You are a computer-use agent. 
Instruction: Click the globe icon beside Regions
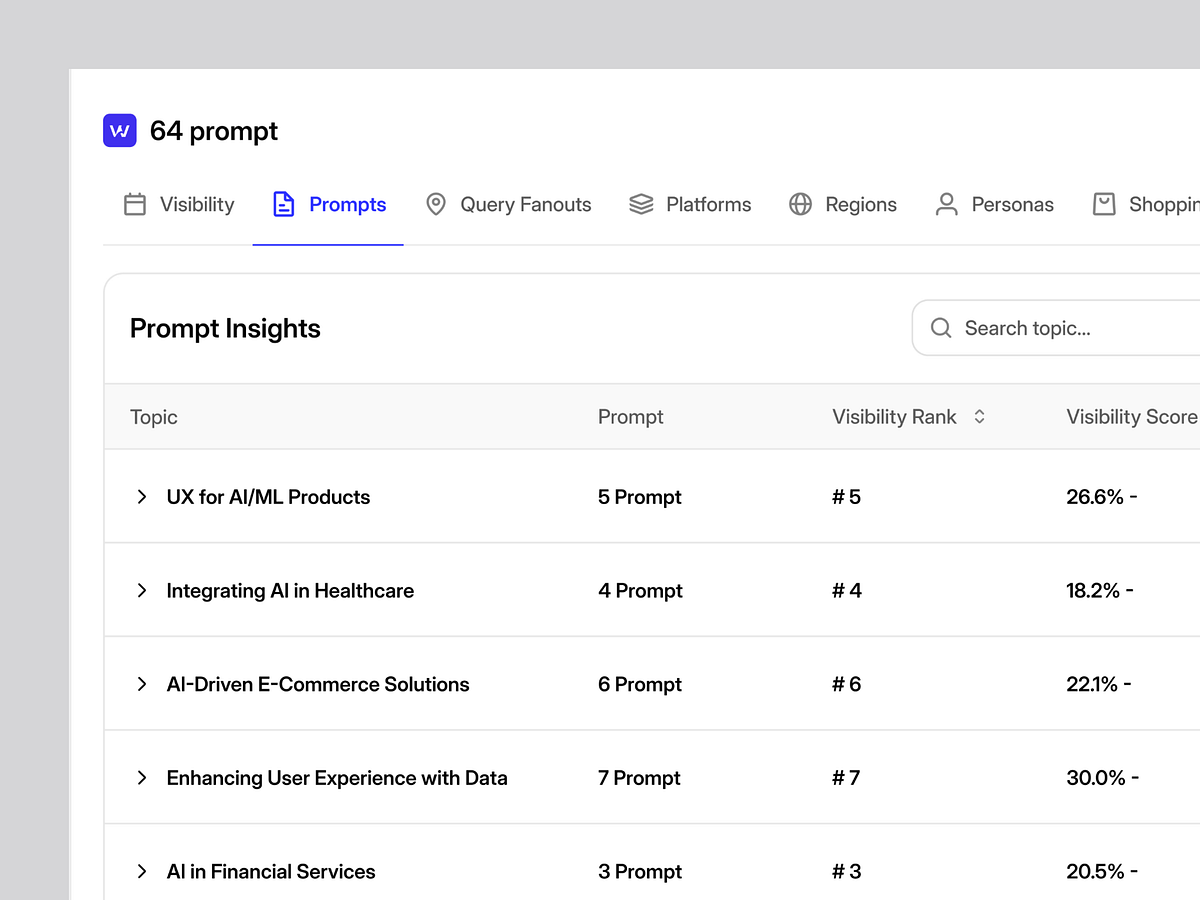[x=800, y=204]
